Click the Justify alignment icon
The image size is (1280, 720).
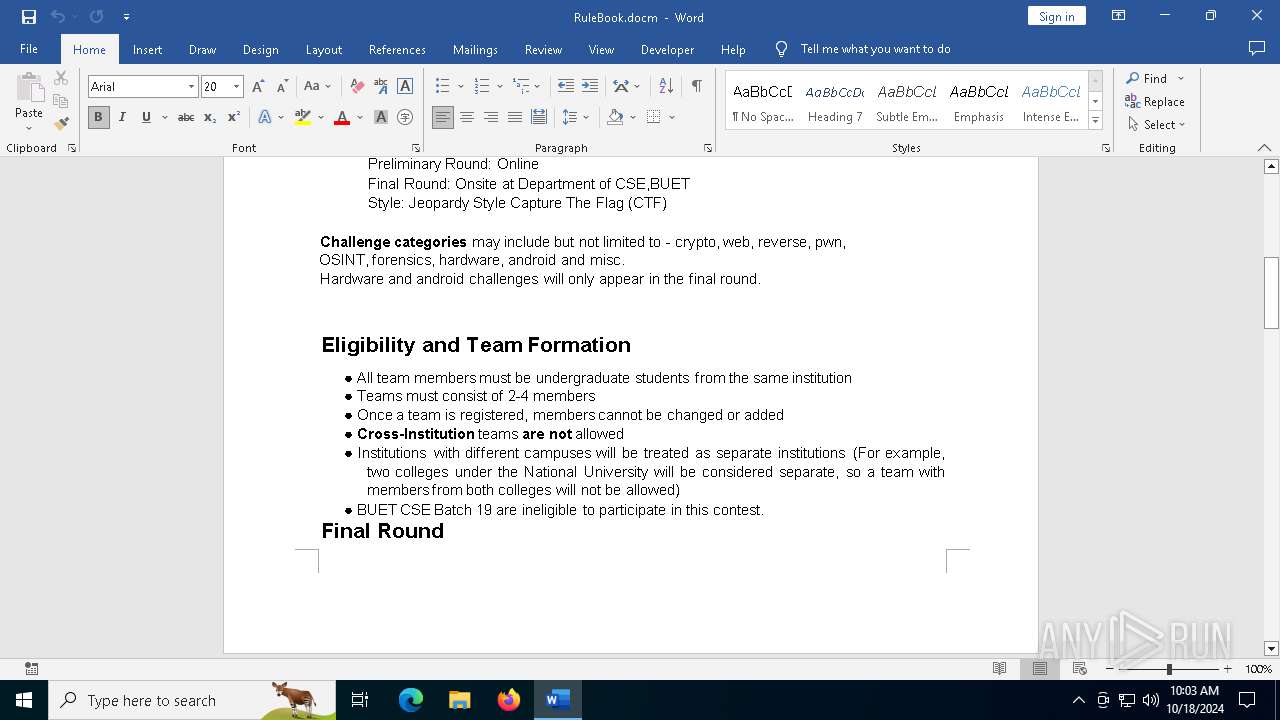[515, 117]
